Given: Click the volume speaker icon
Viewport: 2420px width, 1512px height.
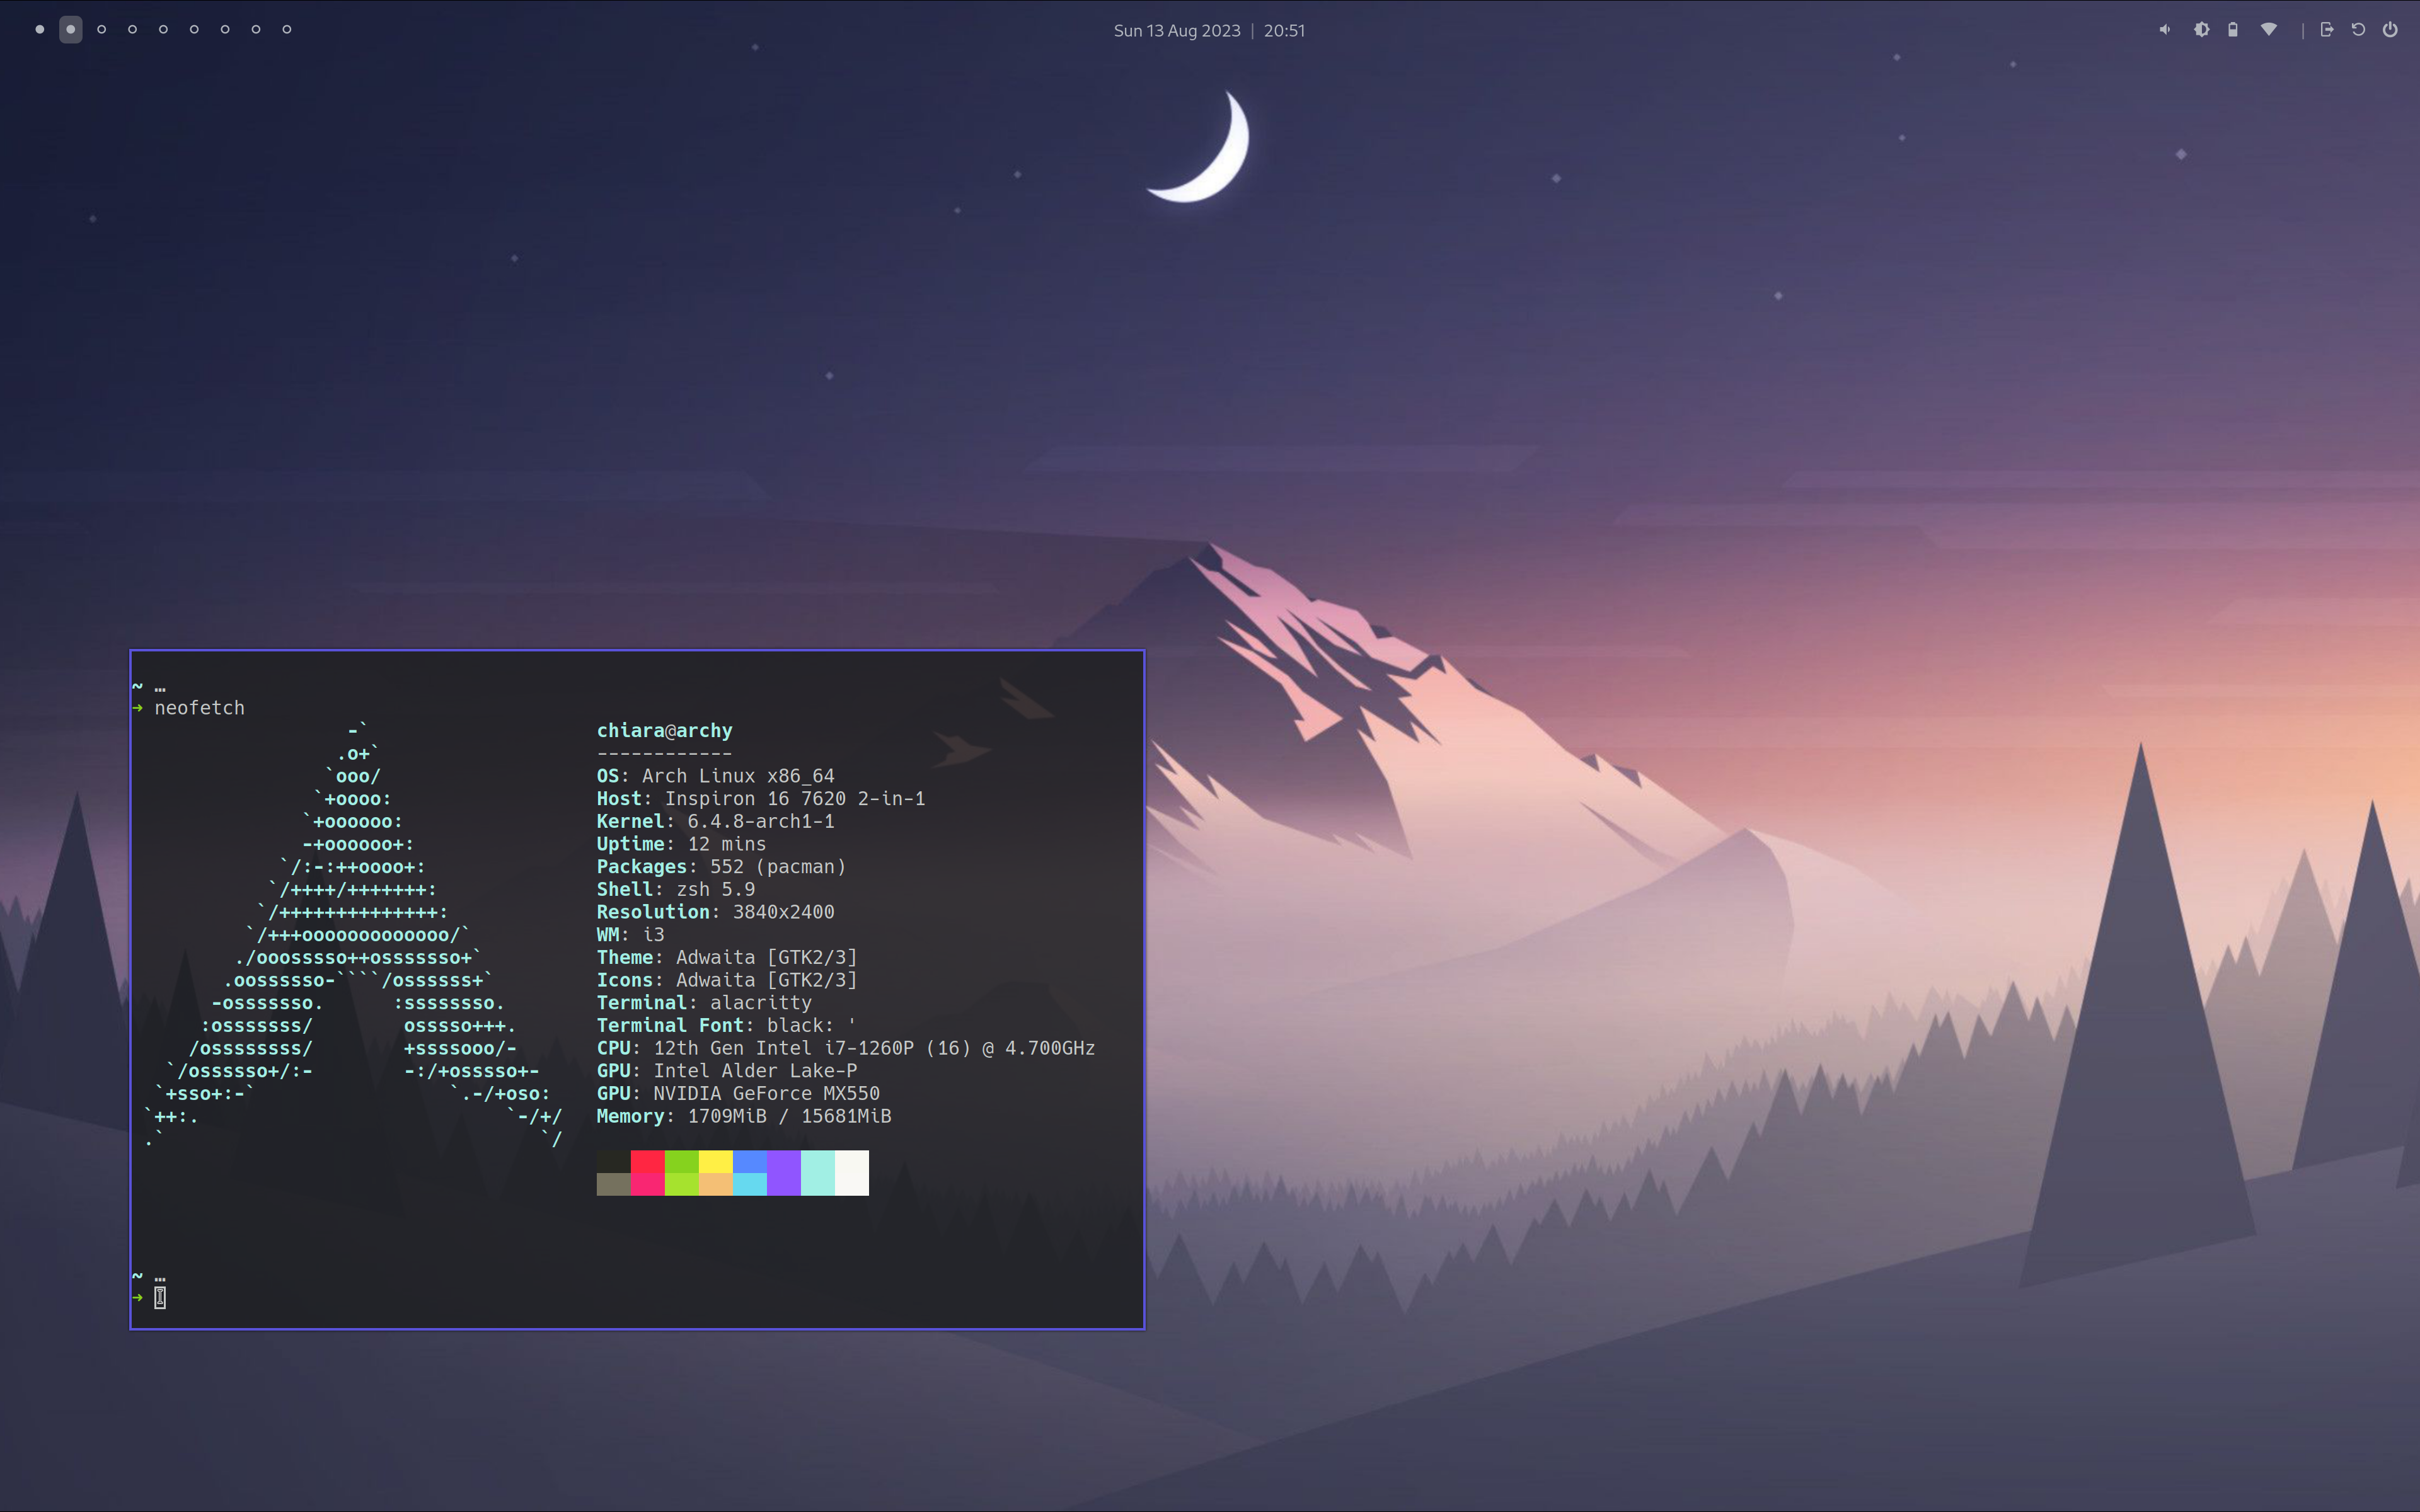Looking at the screenshot, I should 2164,30.
